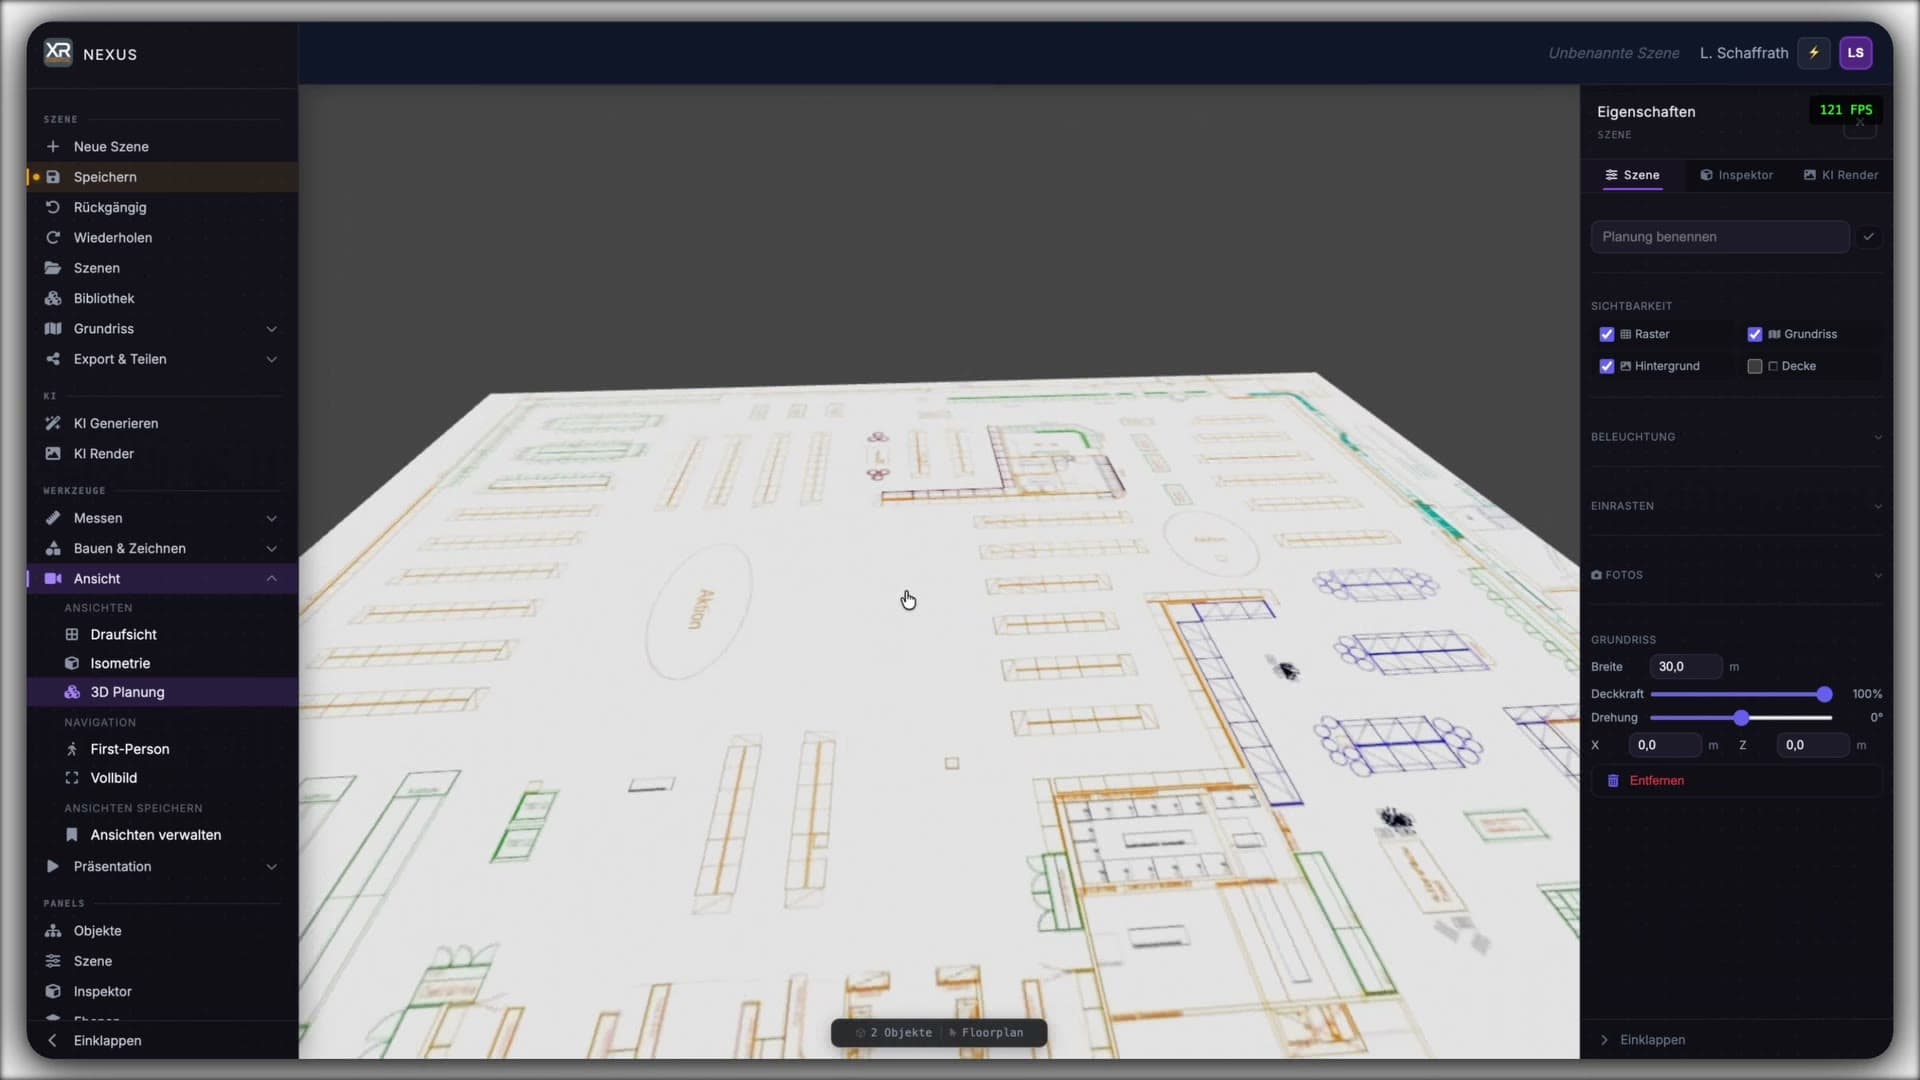Click the Rückgängig undo icon
Image resolution: width=1920 pixels, height=1080 pixels.
53,207
